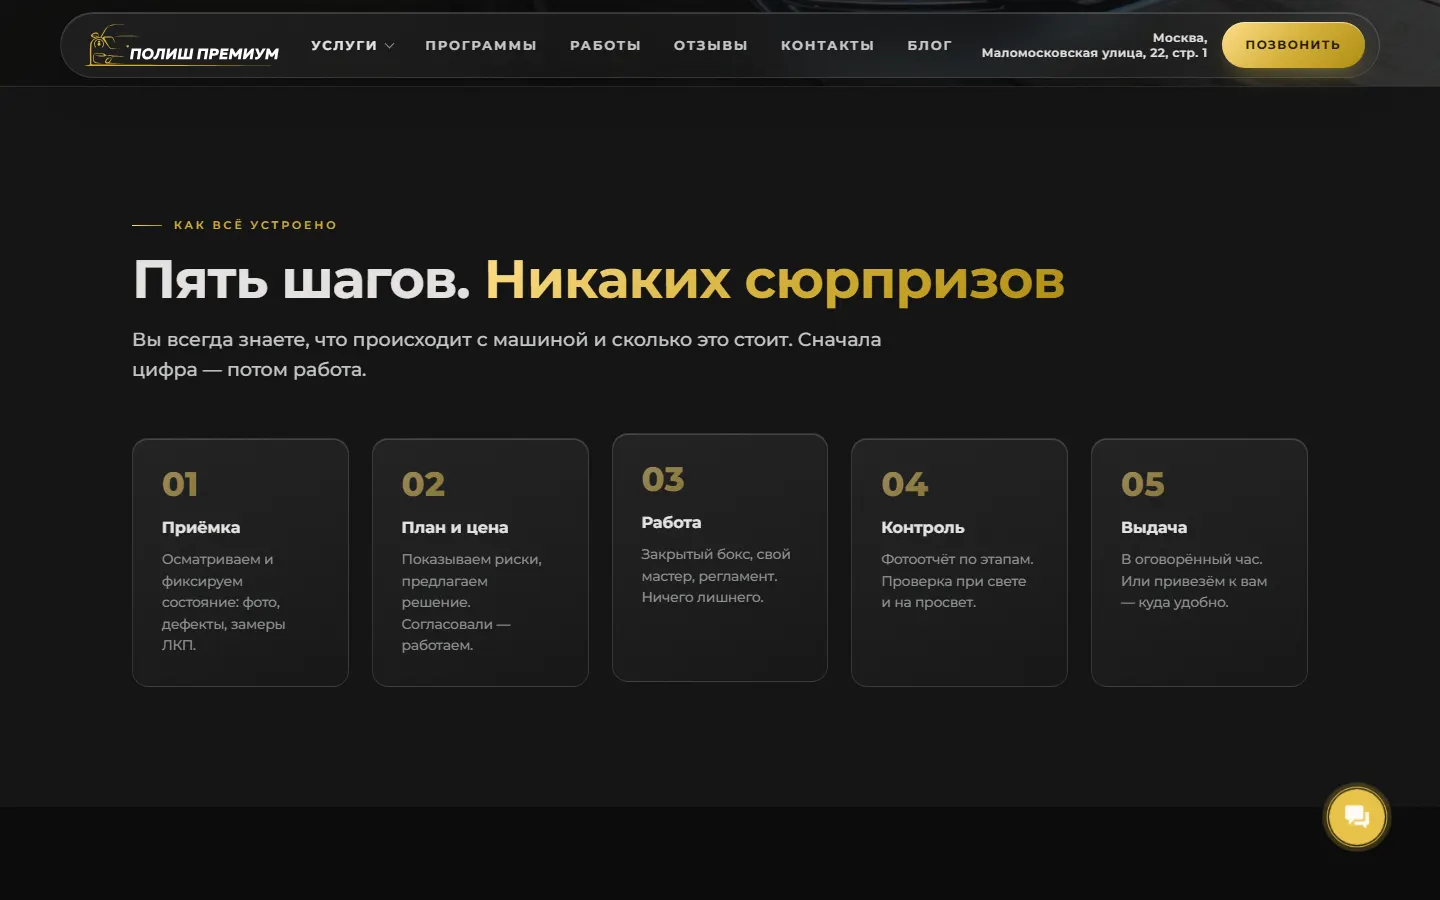Image resolution: width=1440 pixels, height=900 pixels.
Task: Click text 'Закрытый бокс, свой мастер'
Action: 716,565
